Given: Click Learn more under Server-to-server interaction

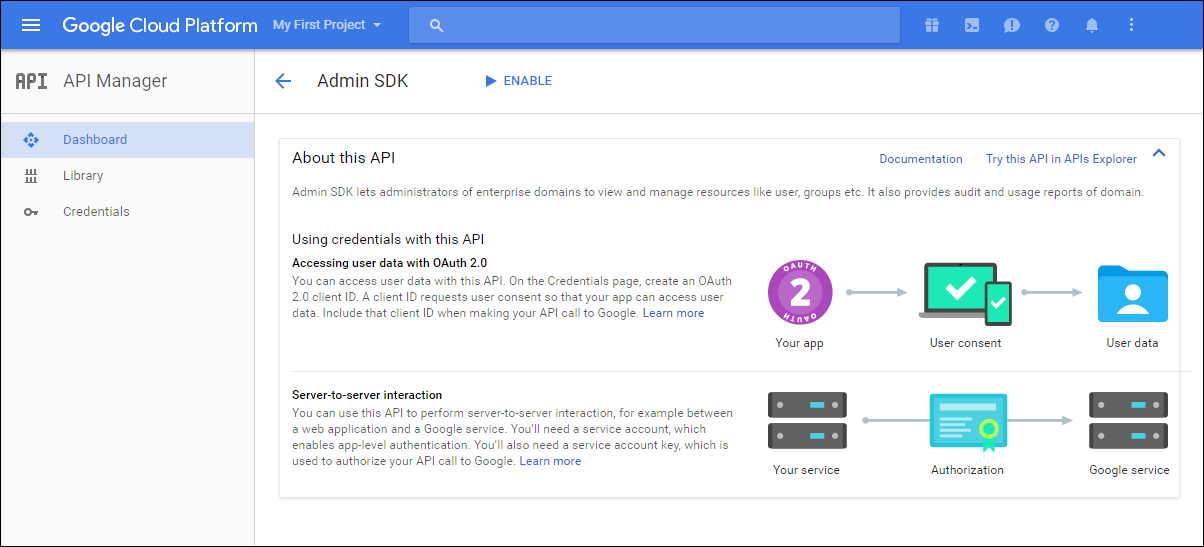Looking at the screenshot, I should [x=550, y=461].
